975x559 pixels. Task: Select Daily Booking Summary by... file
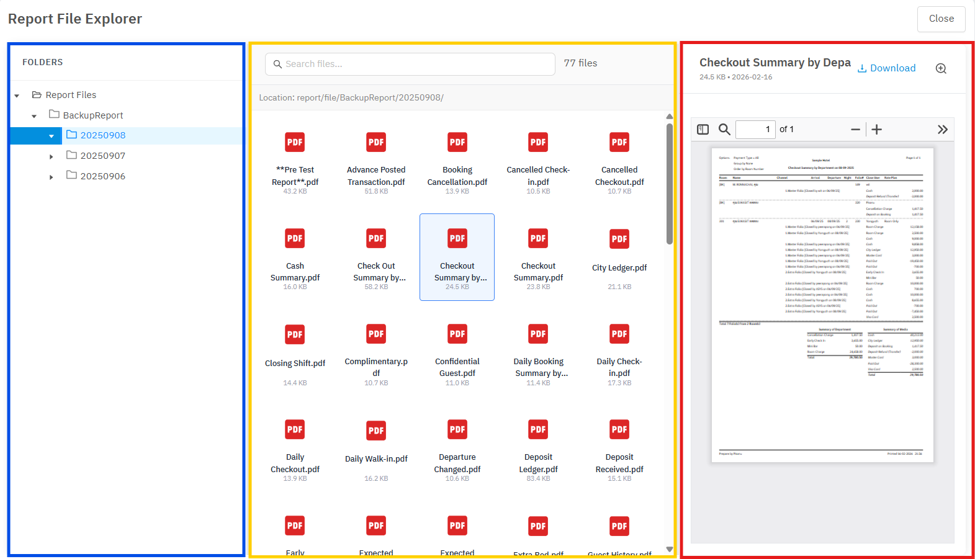pos(538,353)
